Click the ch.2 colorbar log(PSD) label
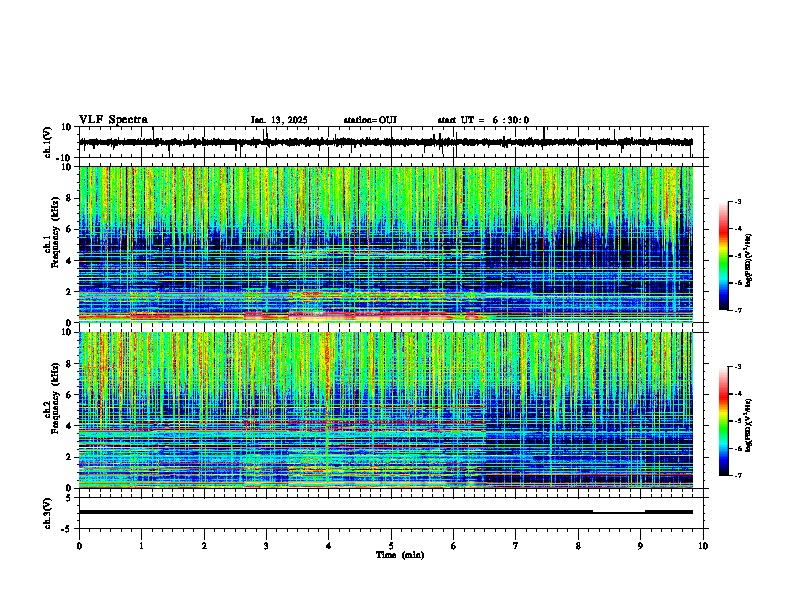The image size is (792, 612). click(749, 425)
